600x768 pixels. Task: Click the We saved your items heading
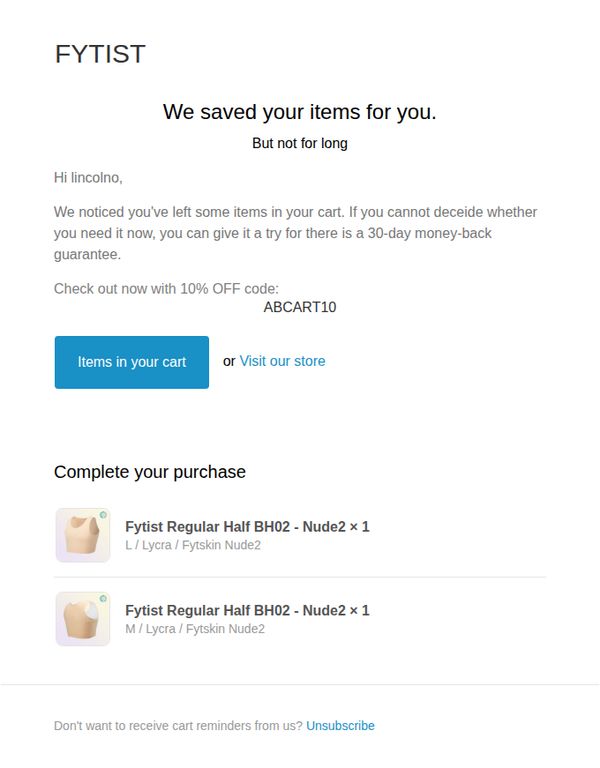(x=300, y=112)
